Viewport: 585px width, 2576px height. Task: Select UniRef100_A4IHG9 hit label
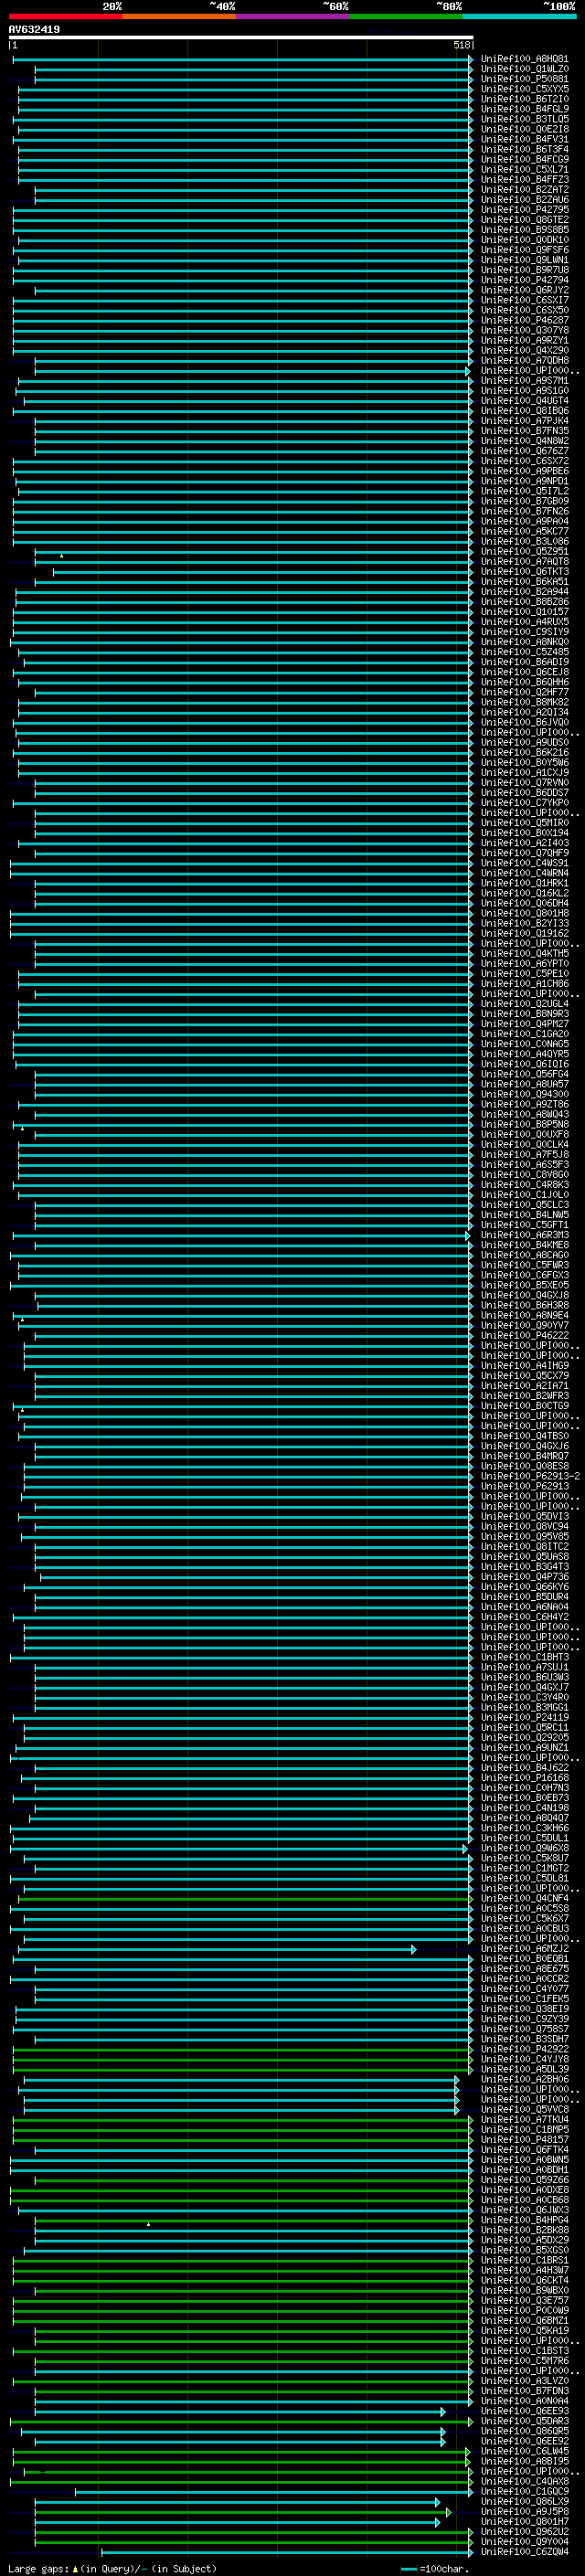(525, 1365)
